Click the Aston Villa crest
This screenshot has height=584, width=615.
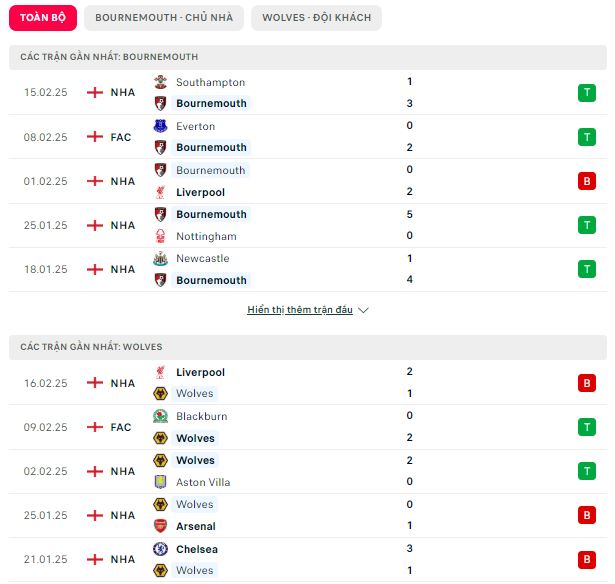160,482
